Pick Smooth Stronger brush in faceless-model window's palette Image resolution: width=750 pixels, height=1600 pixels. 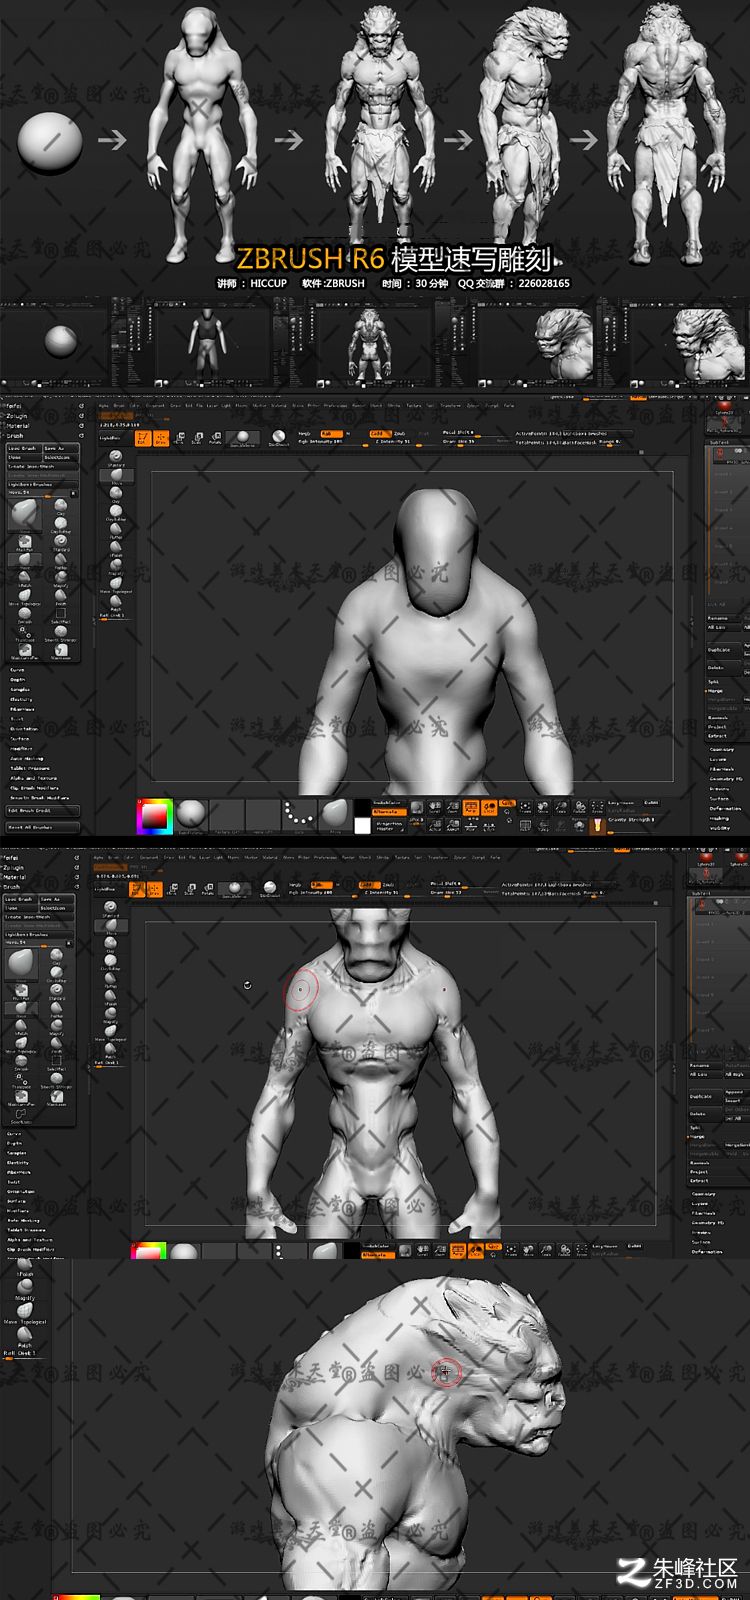(61, 633)
